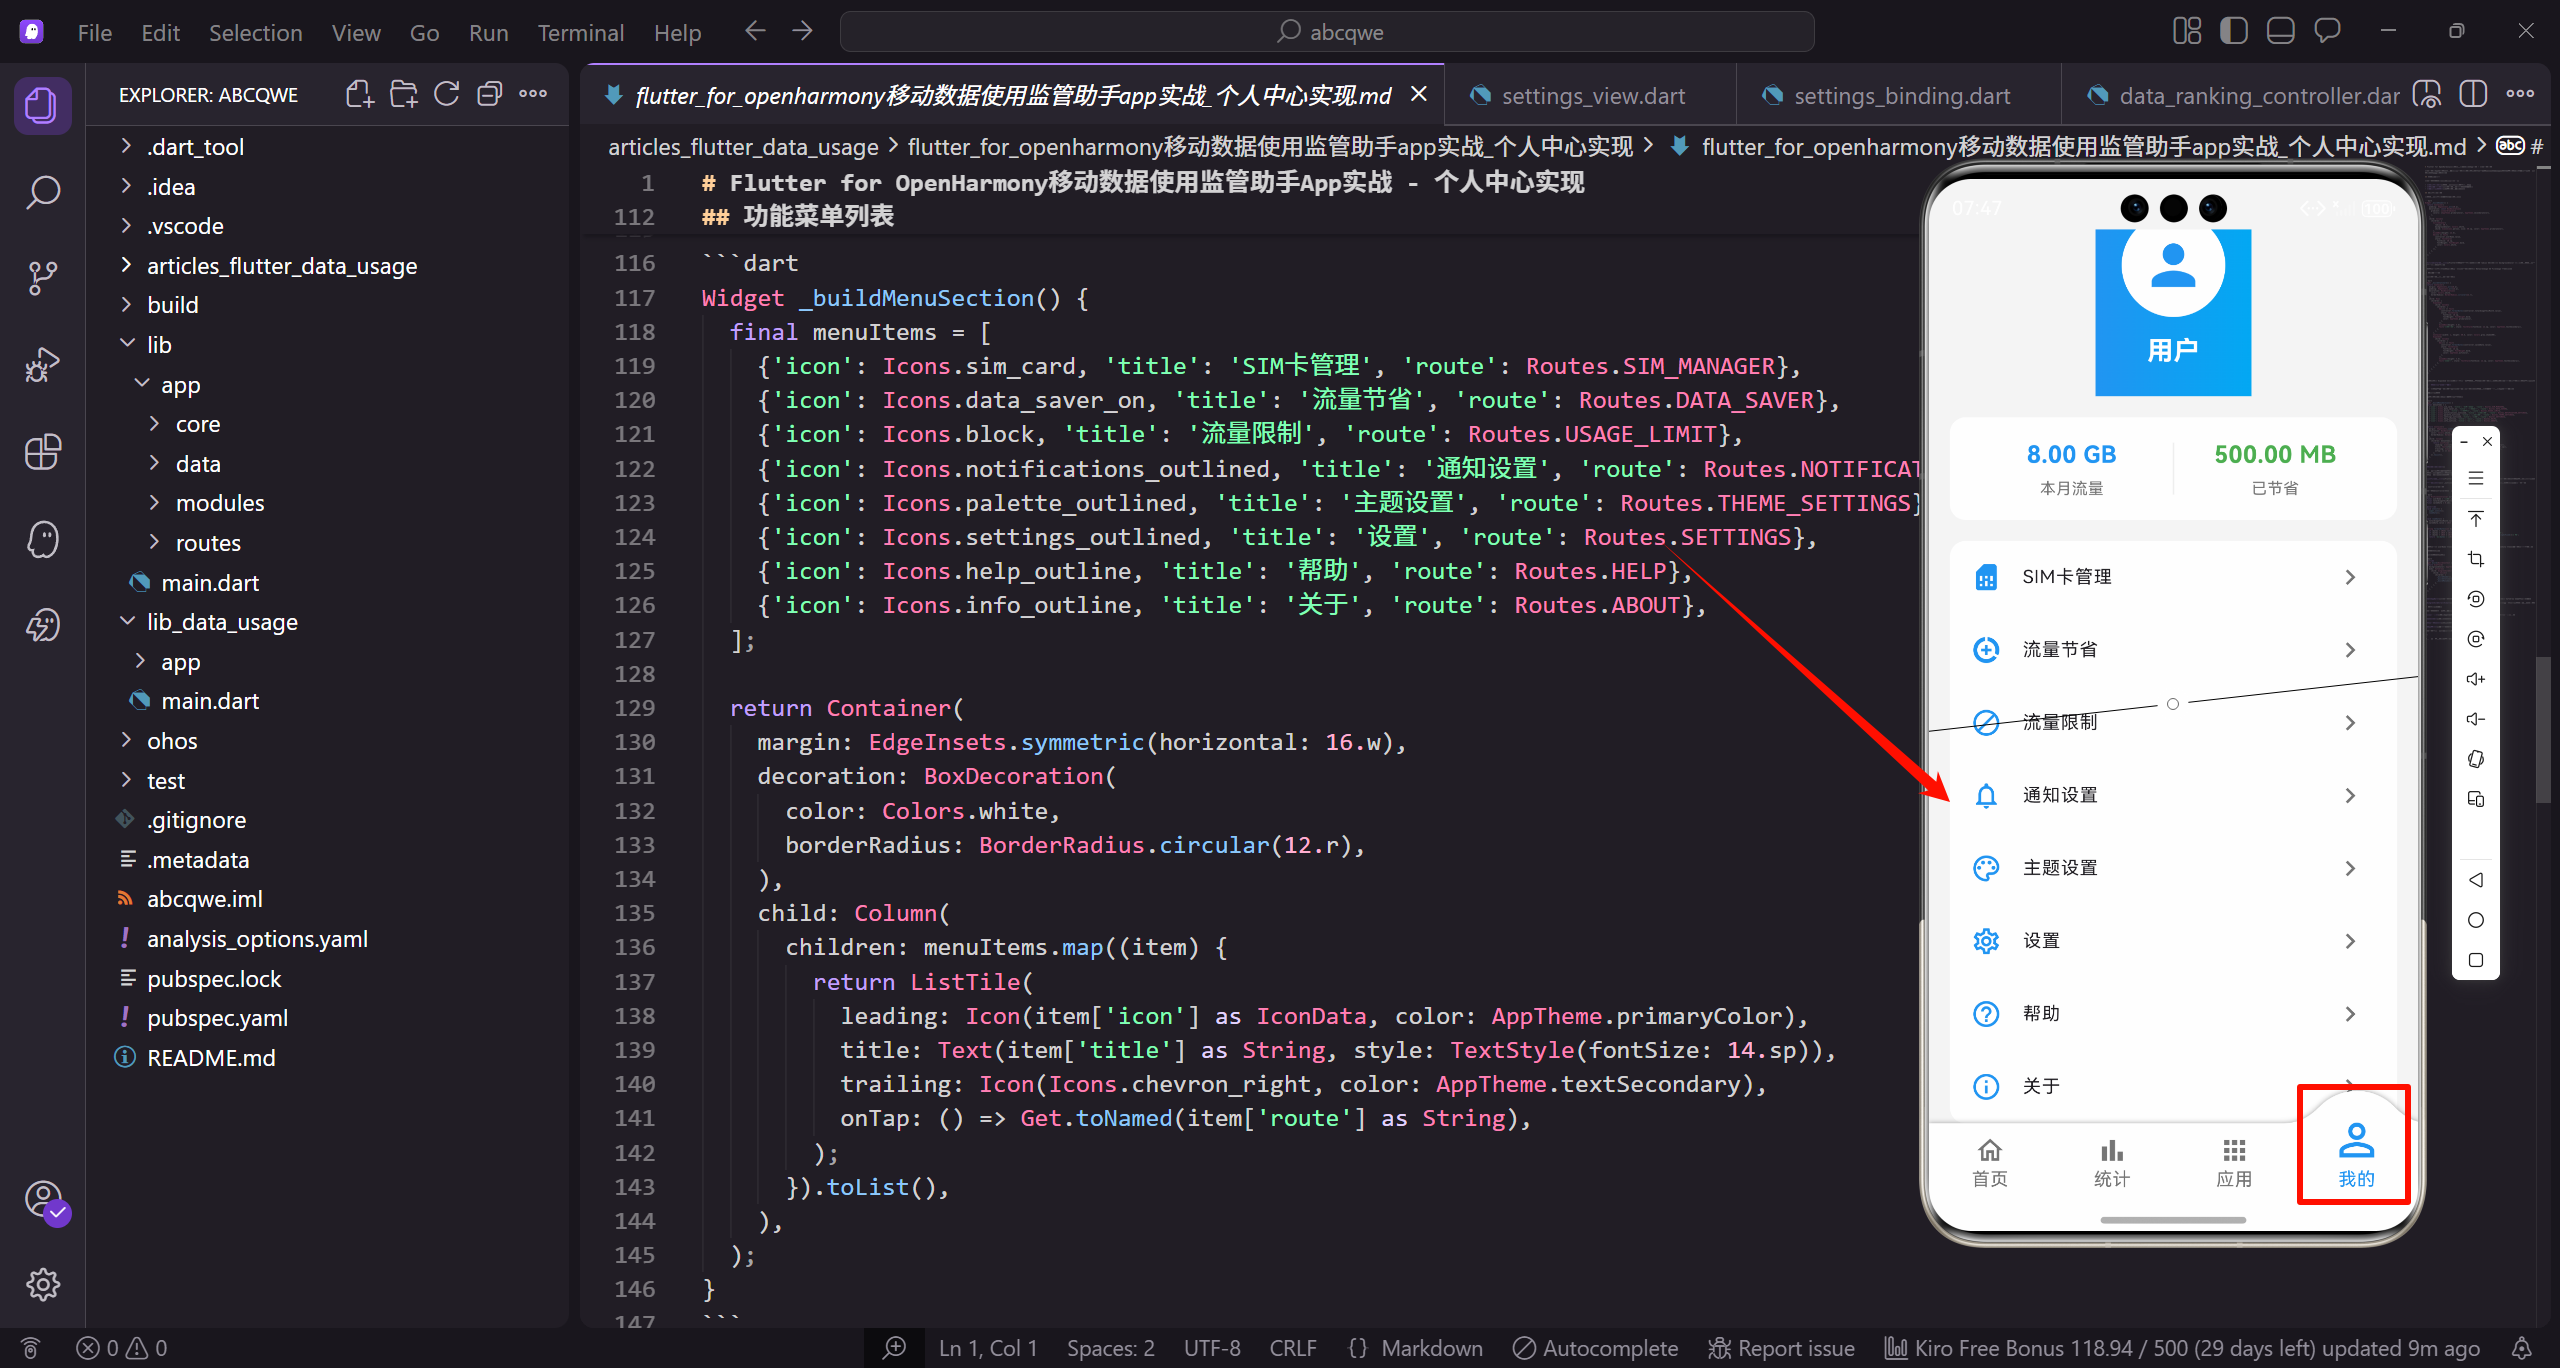Open Run and Debug view
The width and height of the screenshot is (2560, 1368).
pos(42,365)
